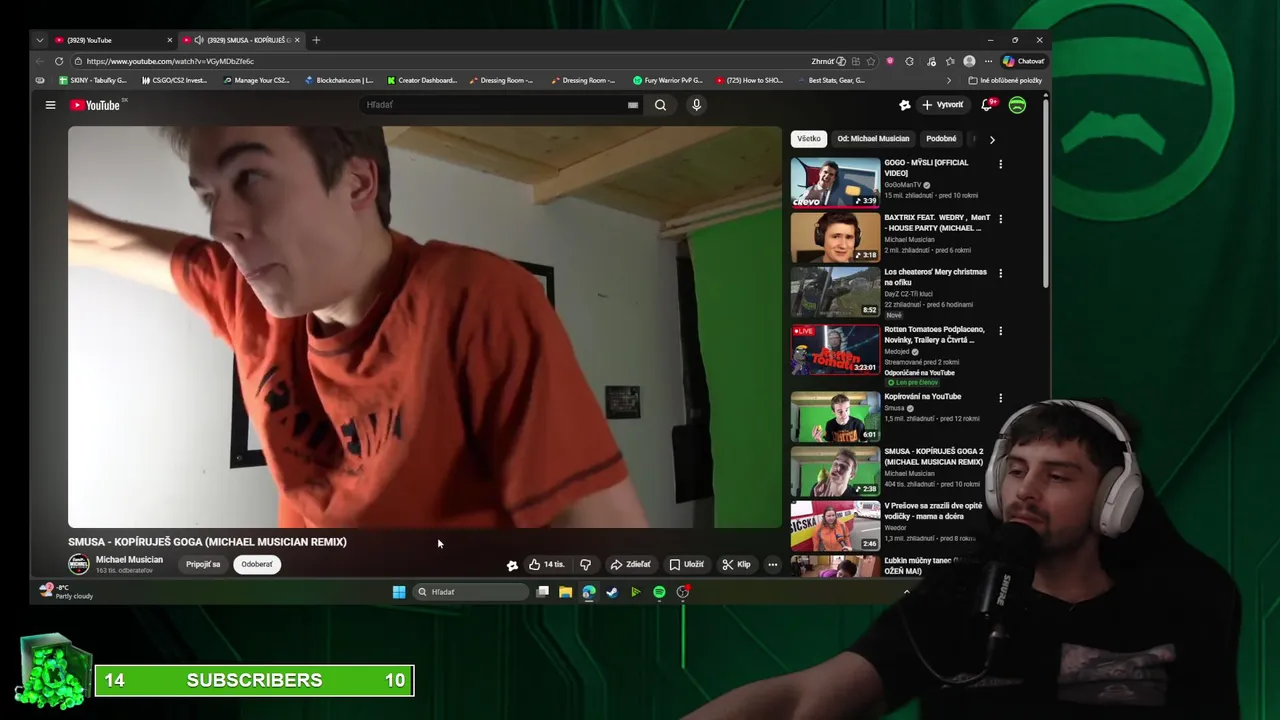This screenshot has height=720, width=1280.
Task: Open a new browser tab
Action: point(316,40)
